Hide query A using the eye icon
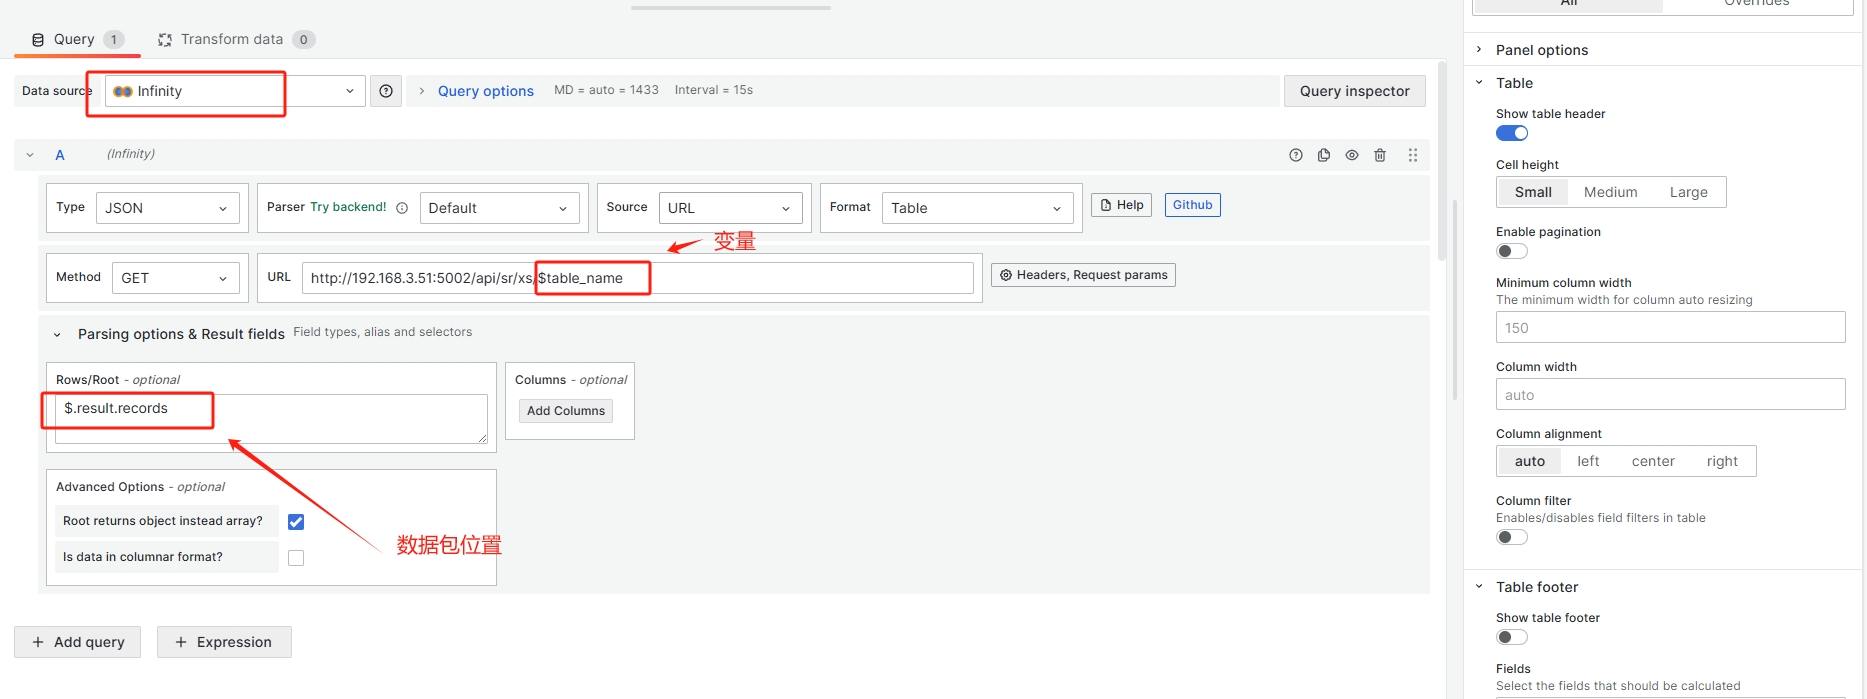 (x=1352, y=155)
